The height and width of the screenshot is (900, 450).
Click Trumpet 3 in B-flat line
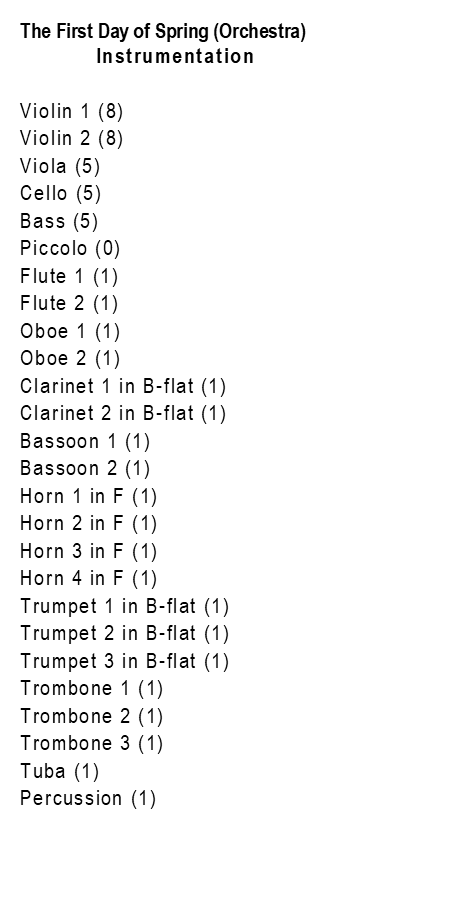pos(125,662)
